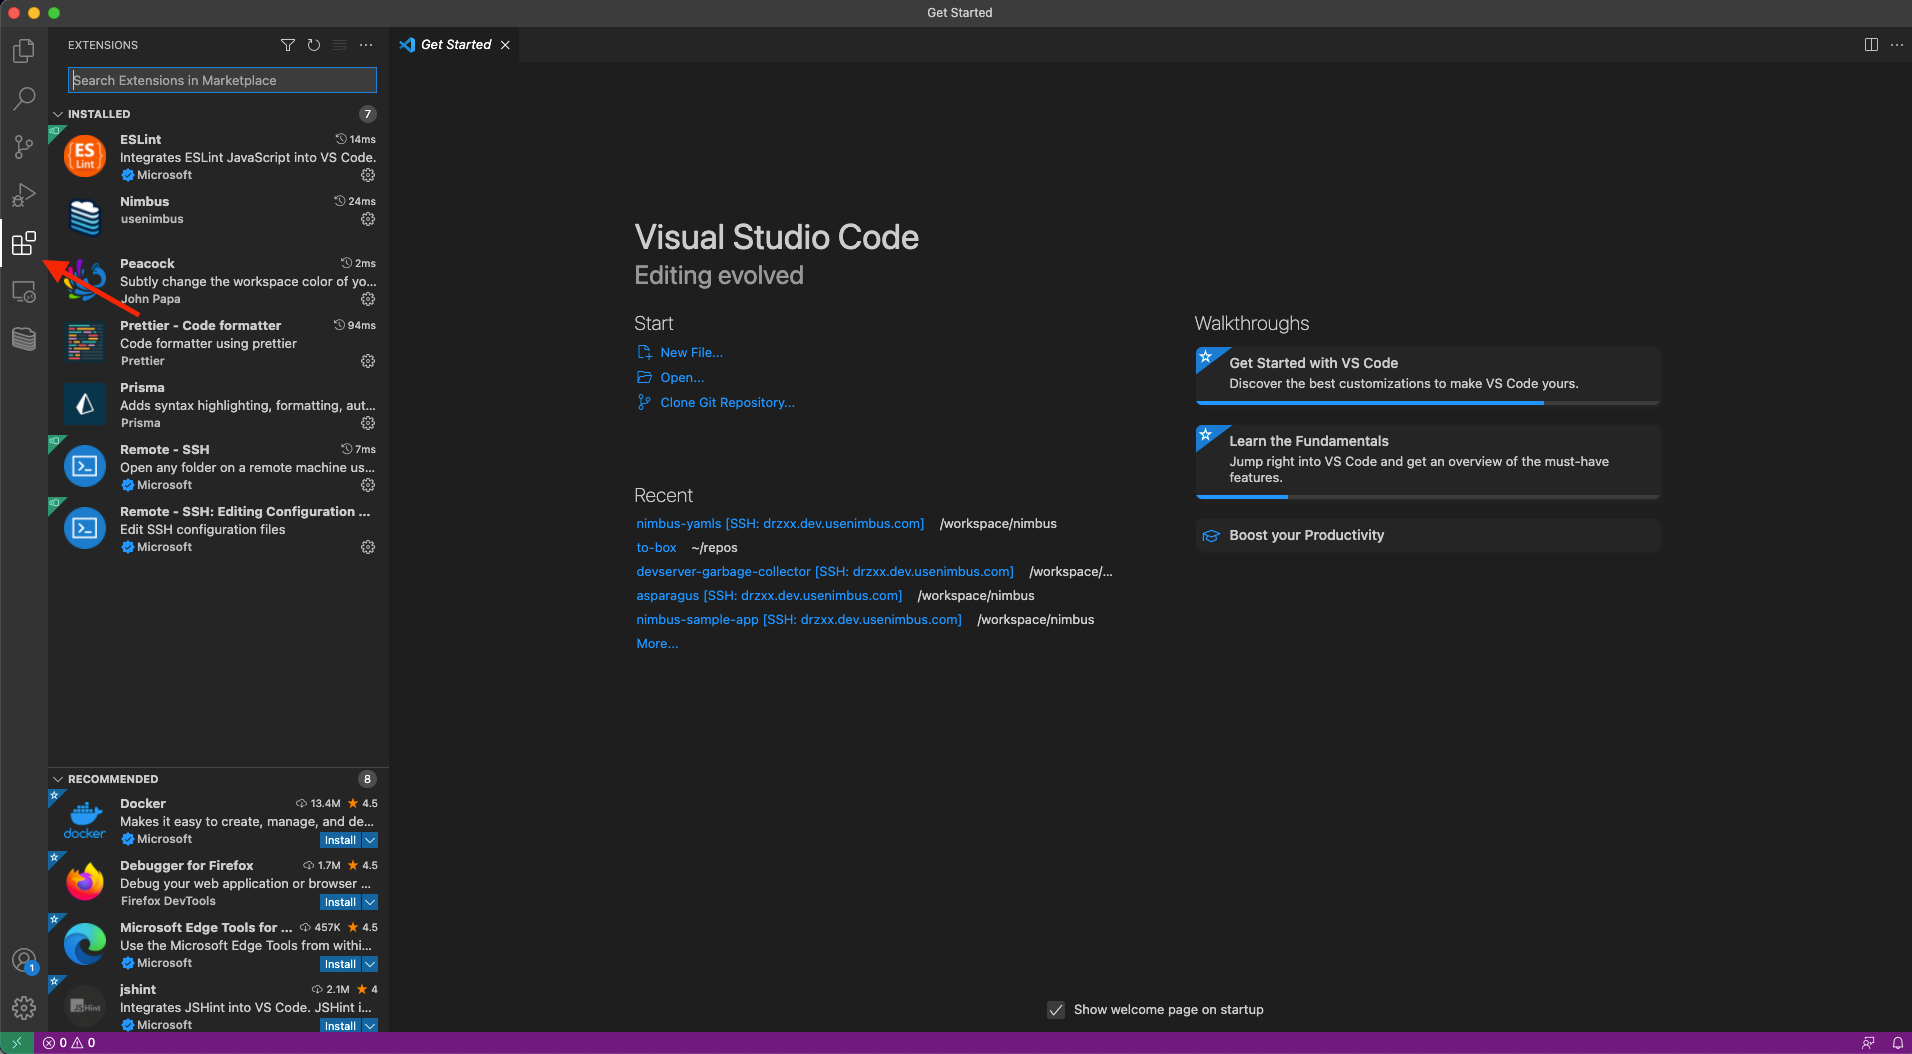Toggle Show welcome page on startup
Viewport: 1912px width, 1054px height.
click(x=1056, y=1010)
